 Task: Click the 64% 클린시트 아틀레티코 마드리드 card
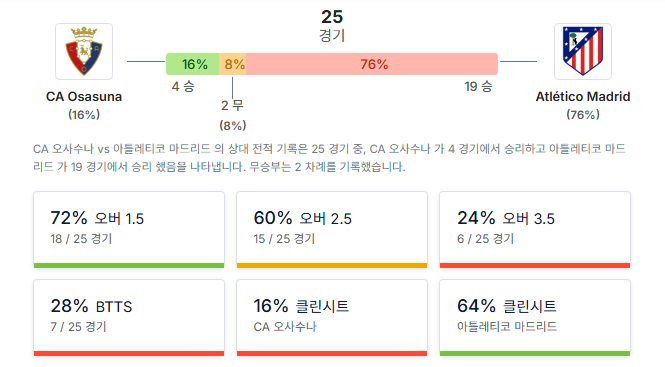535,317
